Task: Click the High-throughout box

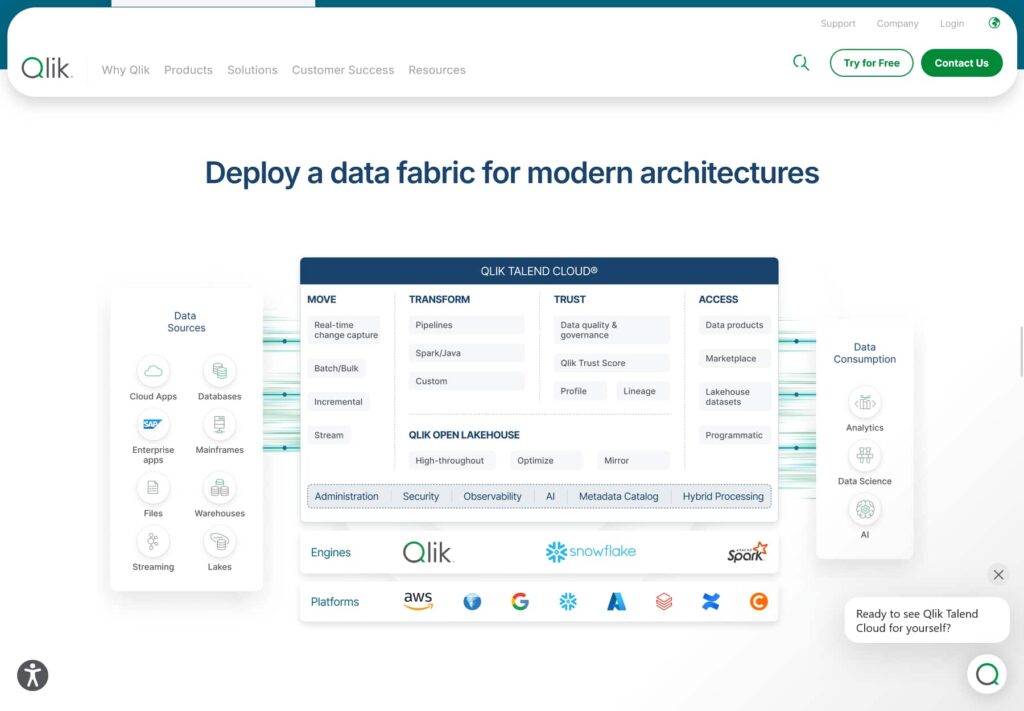Action: [x=451, y=460]
